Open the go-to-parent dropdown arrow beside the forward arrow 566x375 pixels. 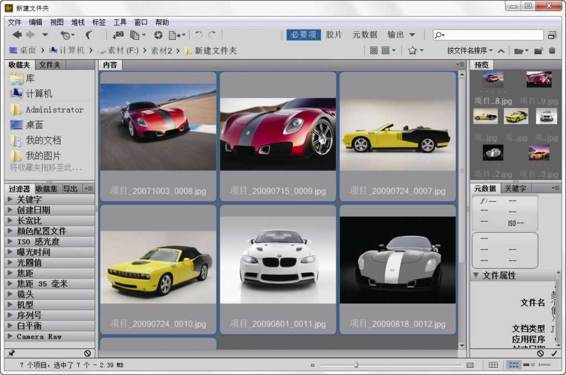pos(45,35)
